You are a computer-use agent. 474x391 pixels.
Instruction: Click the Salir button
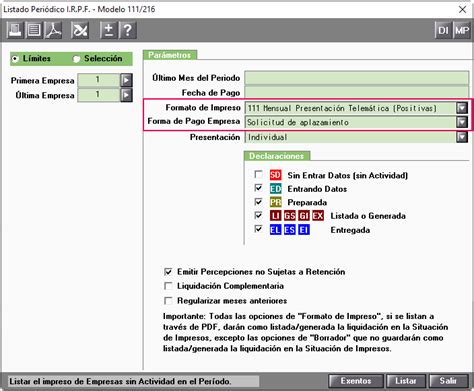(448, 381)
